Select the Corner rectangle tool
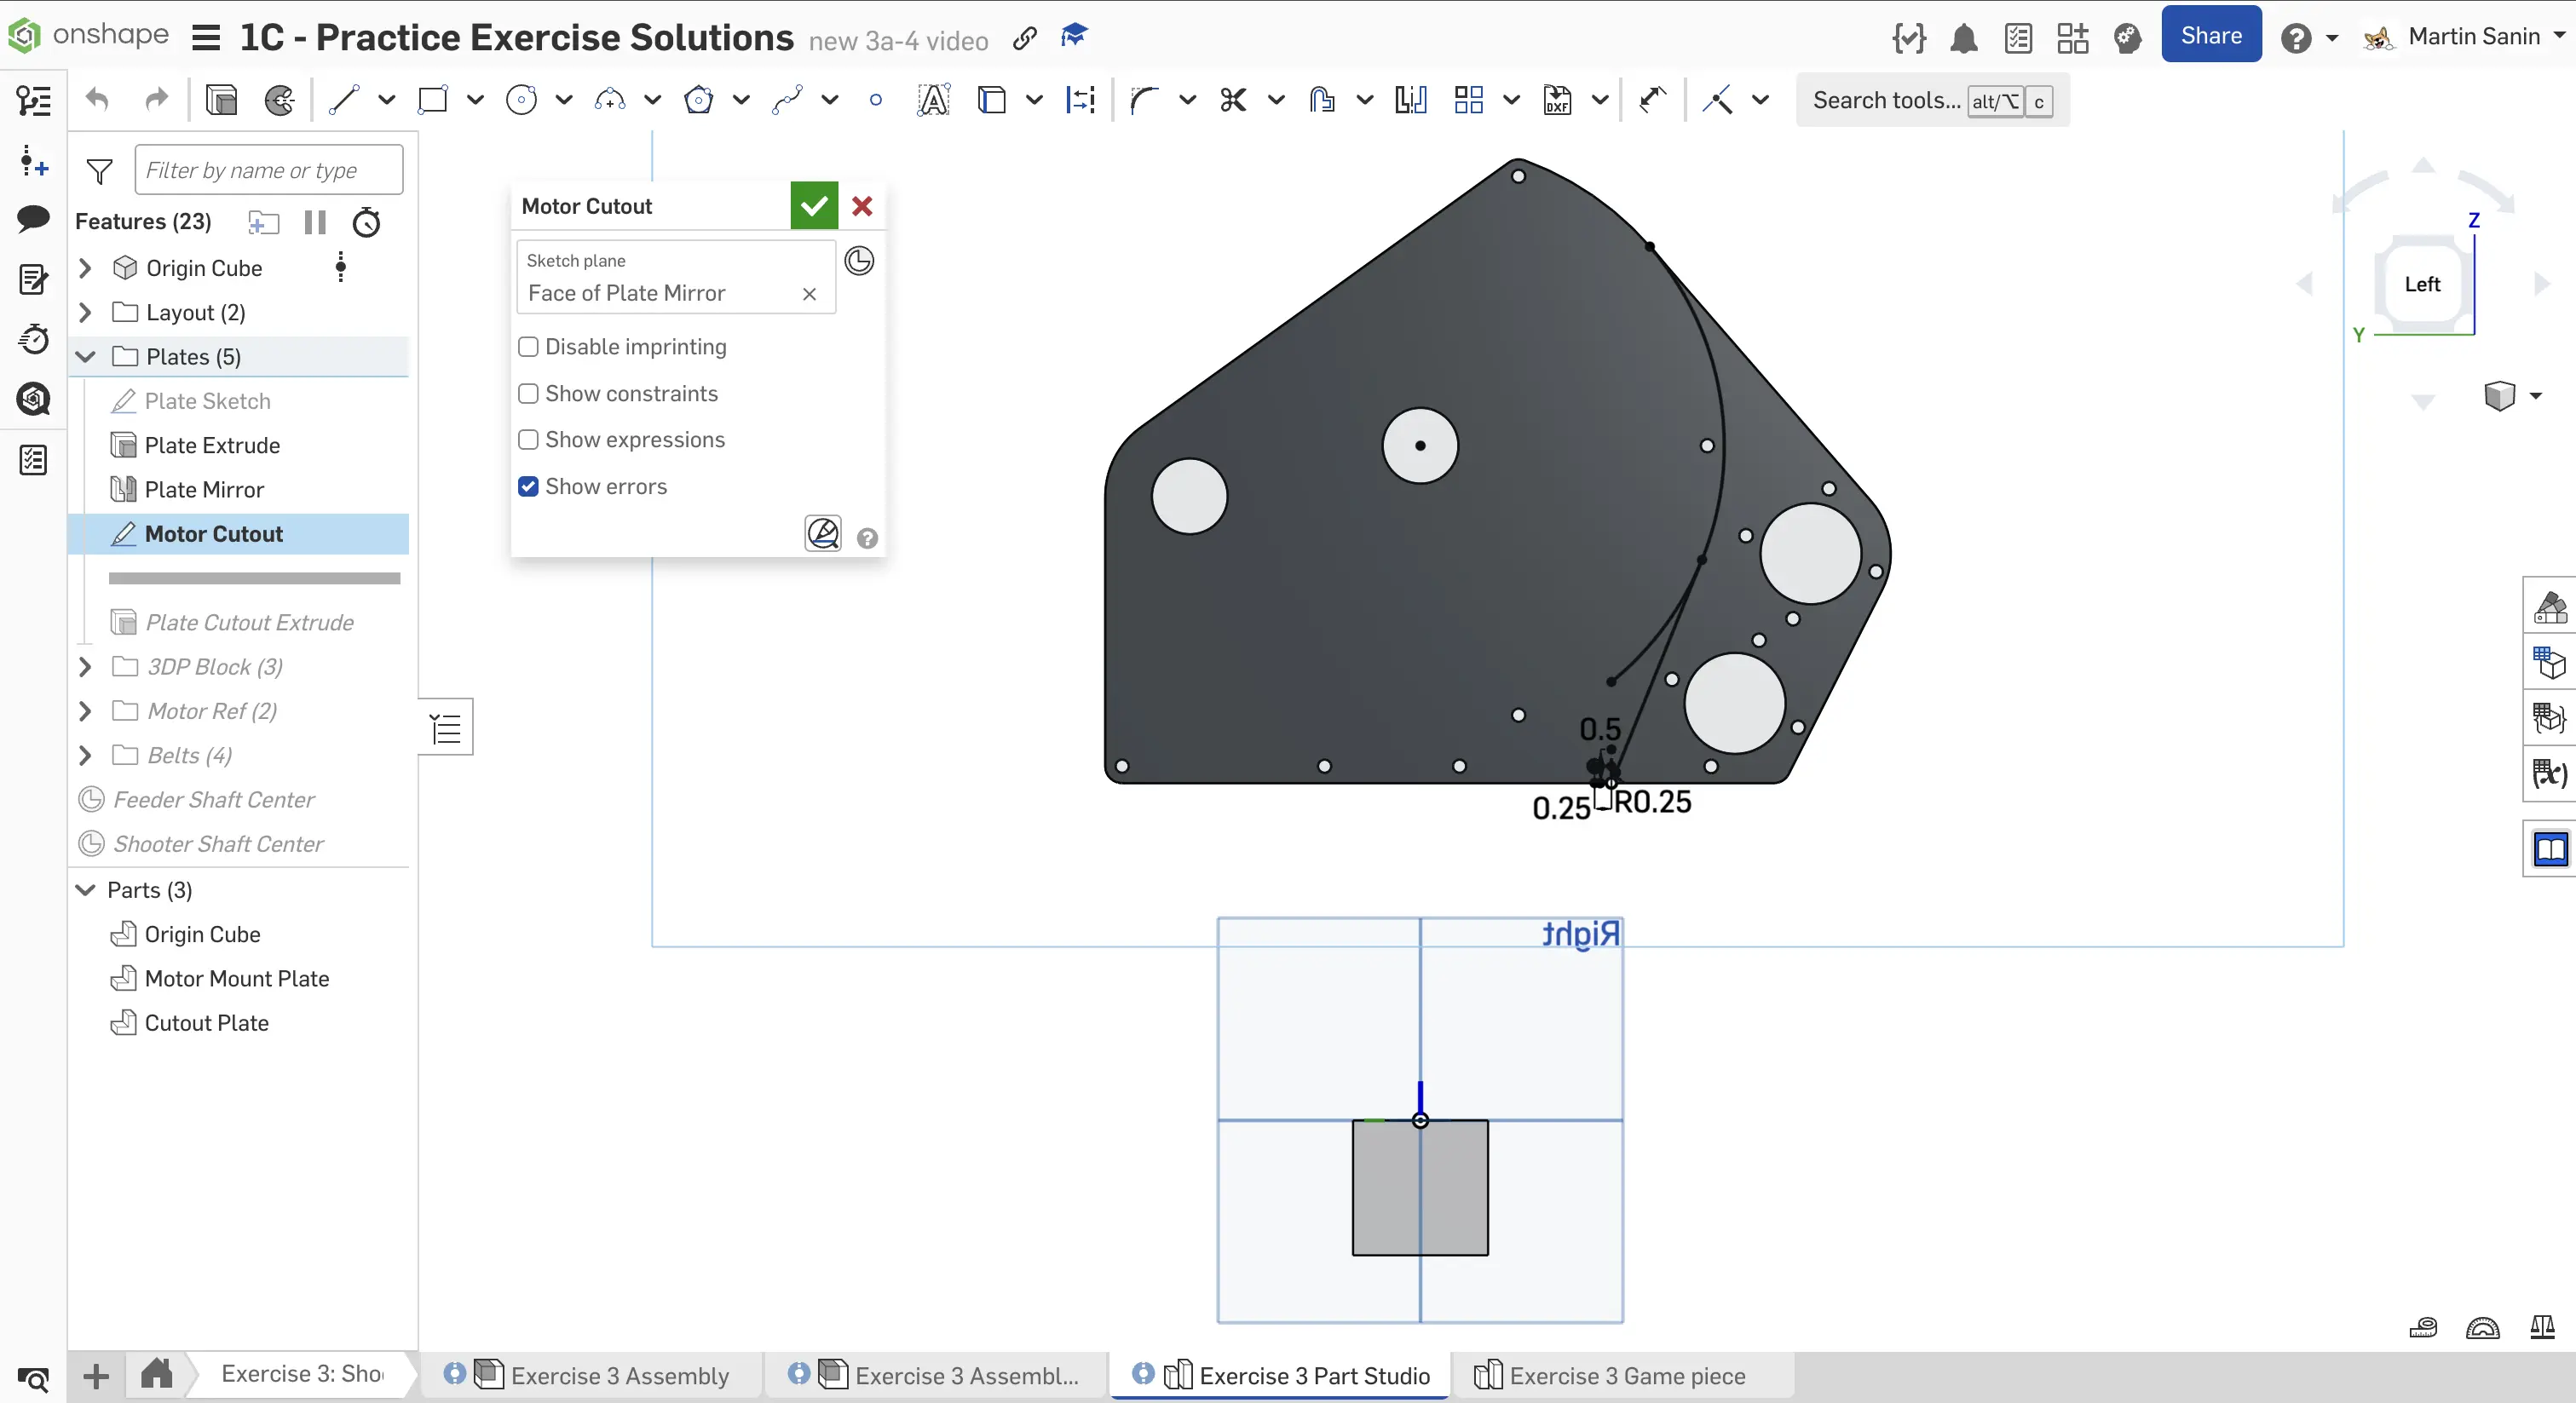 click(432, 100)
